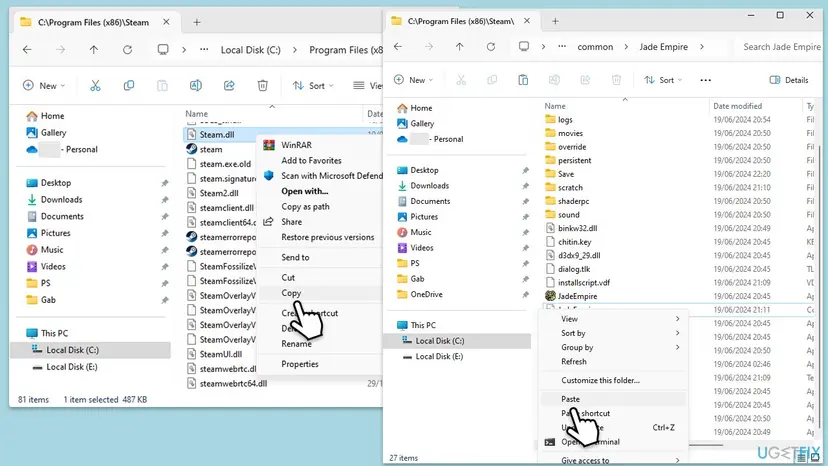Click Refresh icon in right window navigation

tap(491, 46)
